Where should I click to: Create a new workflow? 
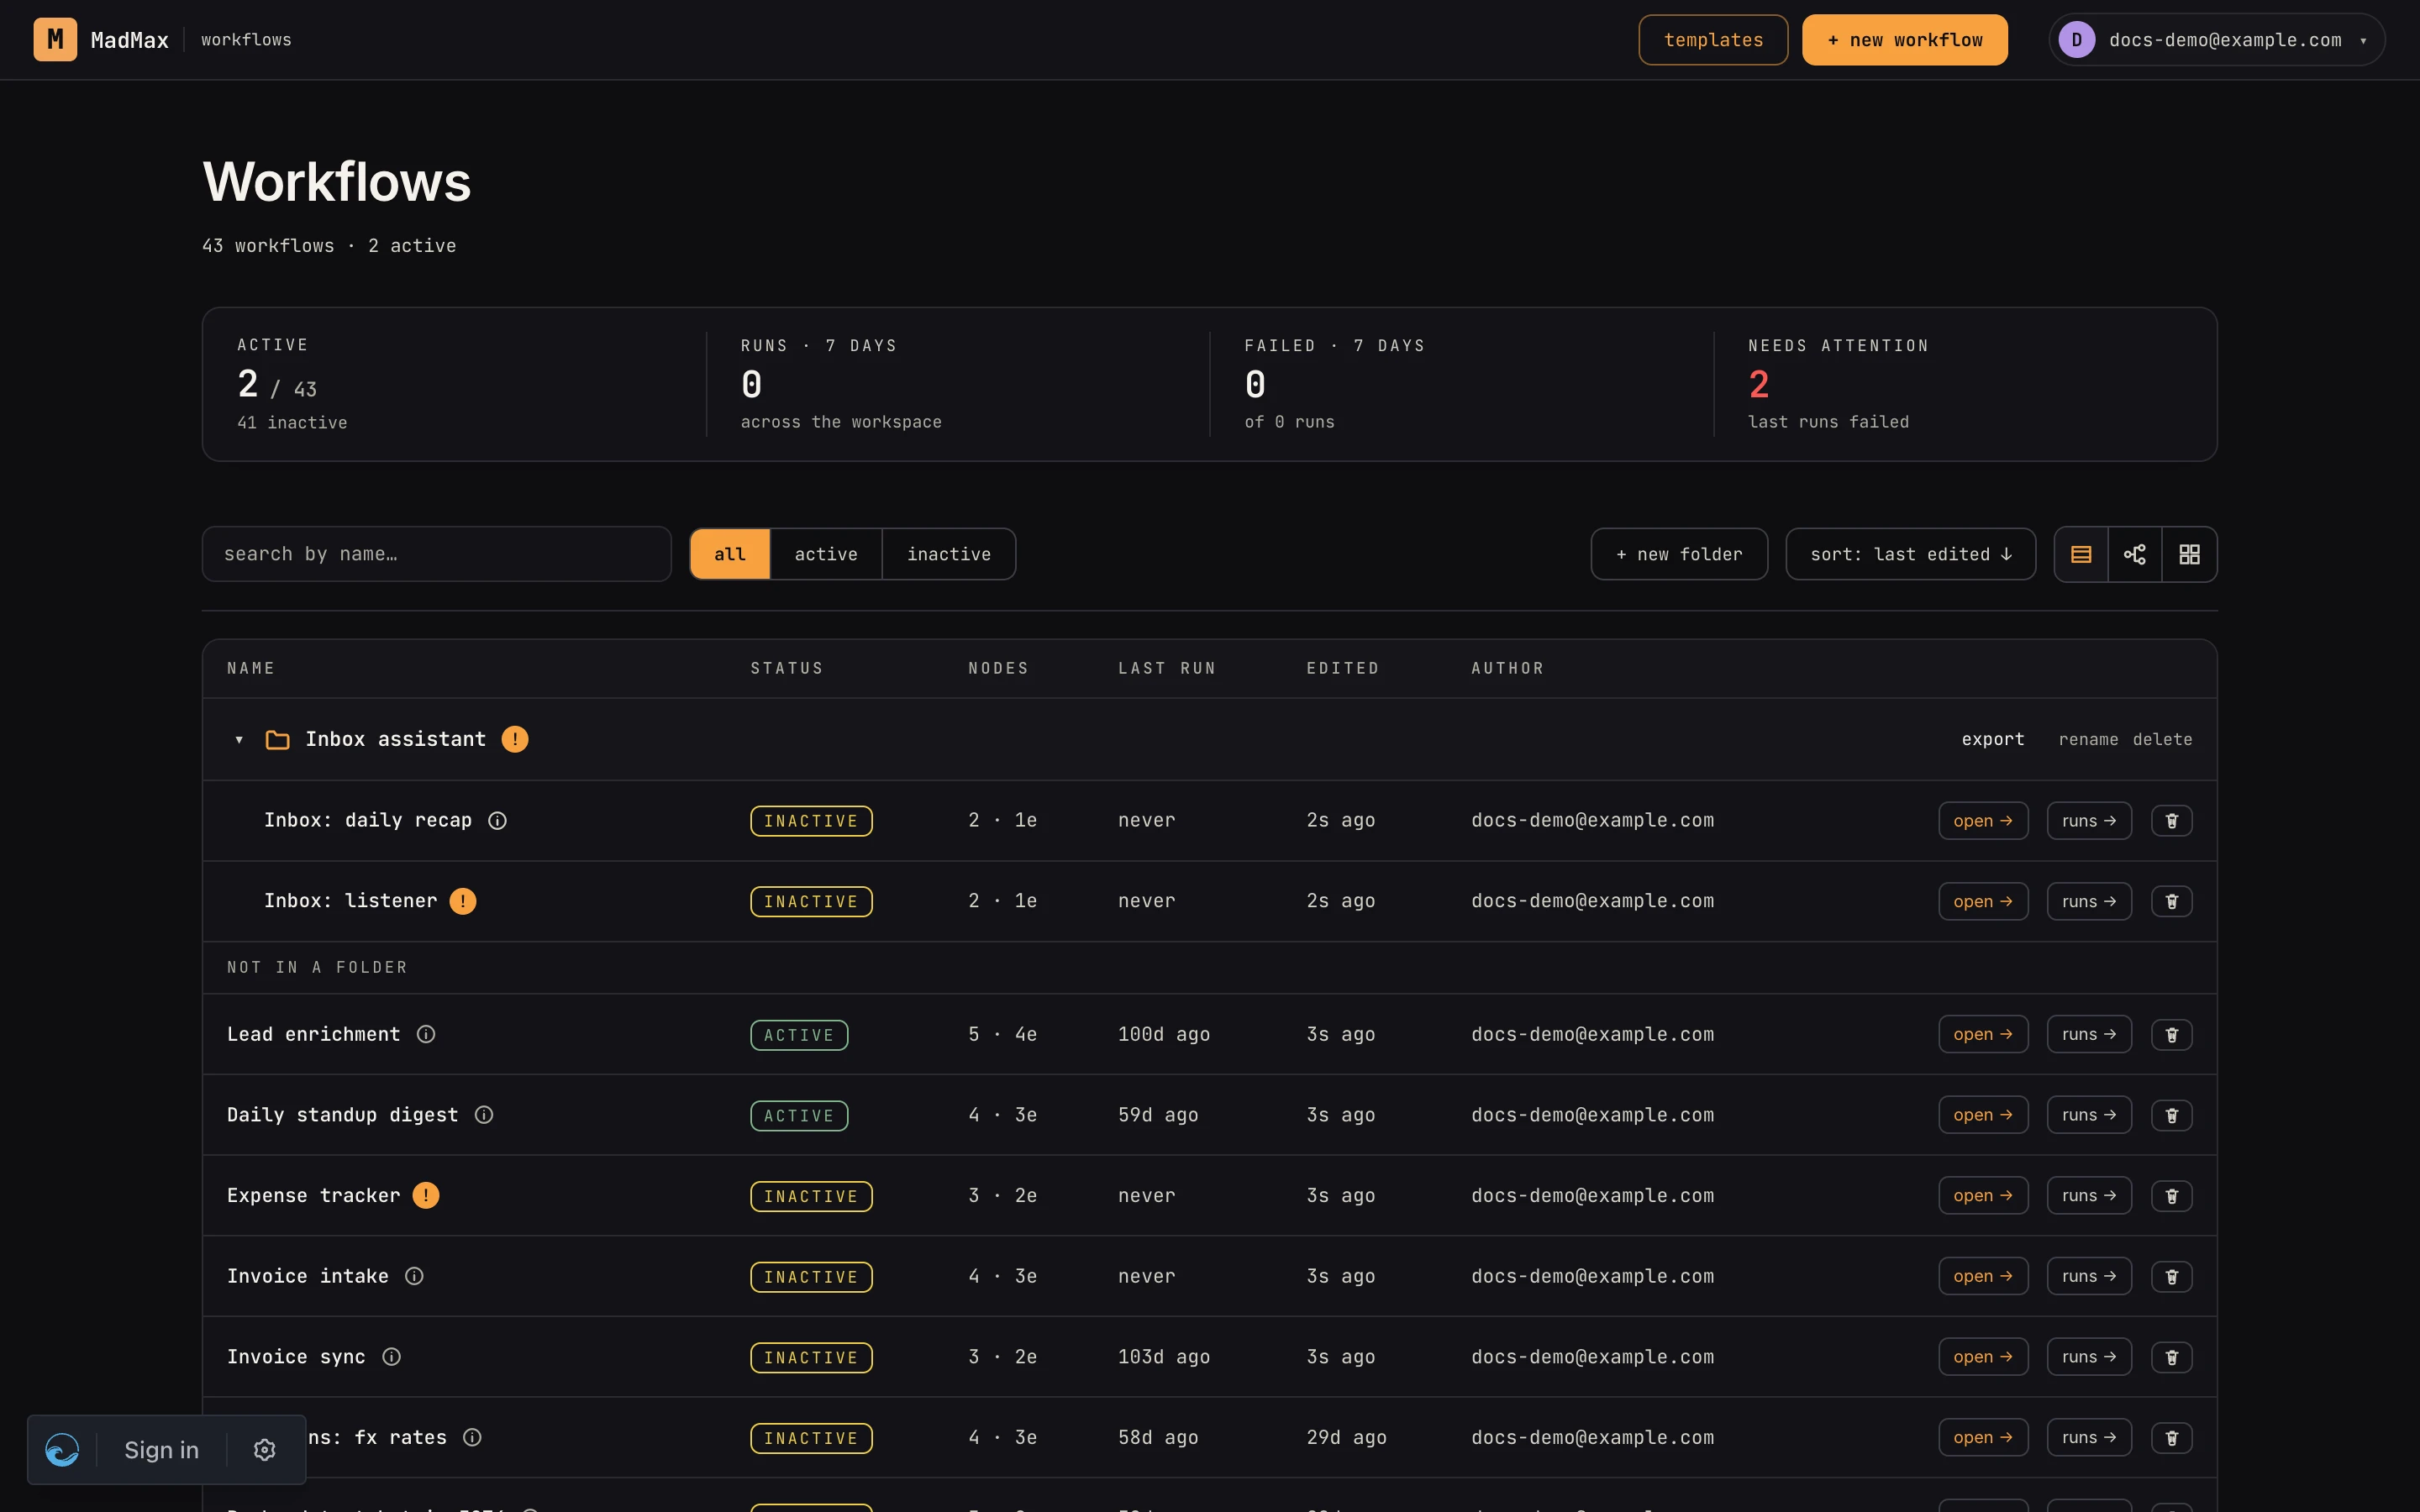pyautogui.click(x=1904, y=40)
